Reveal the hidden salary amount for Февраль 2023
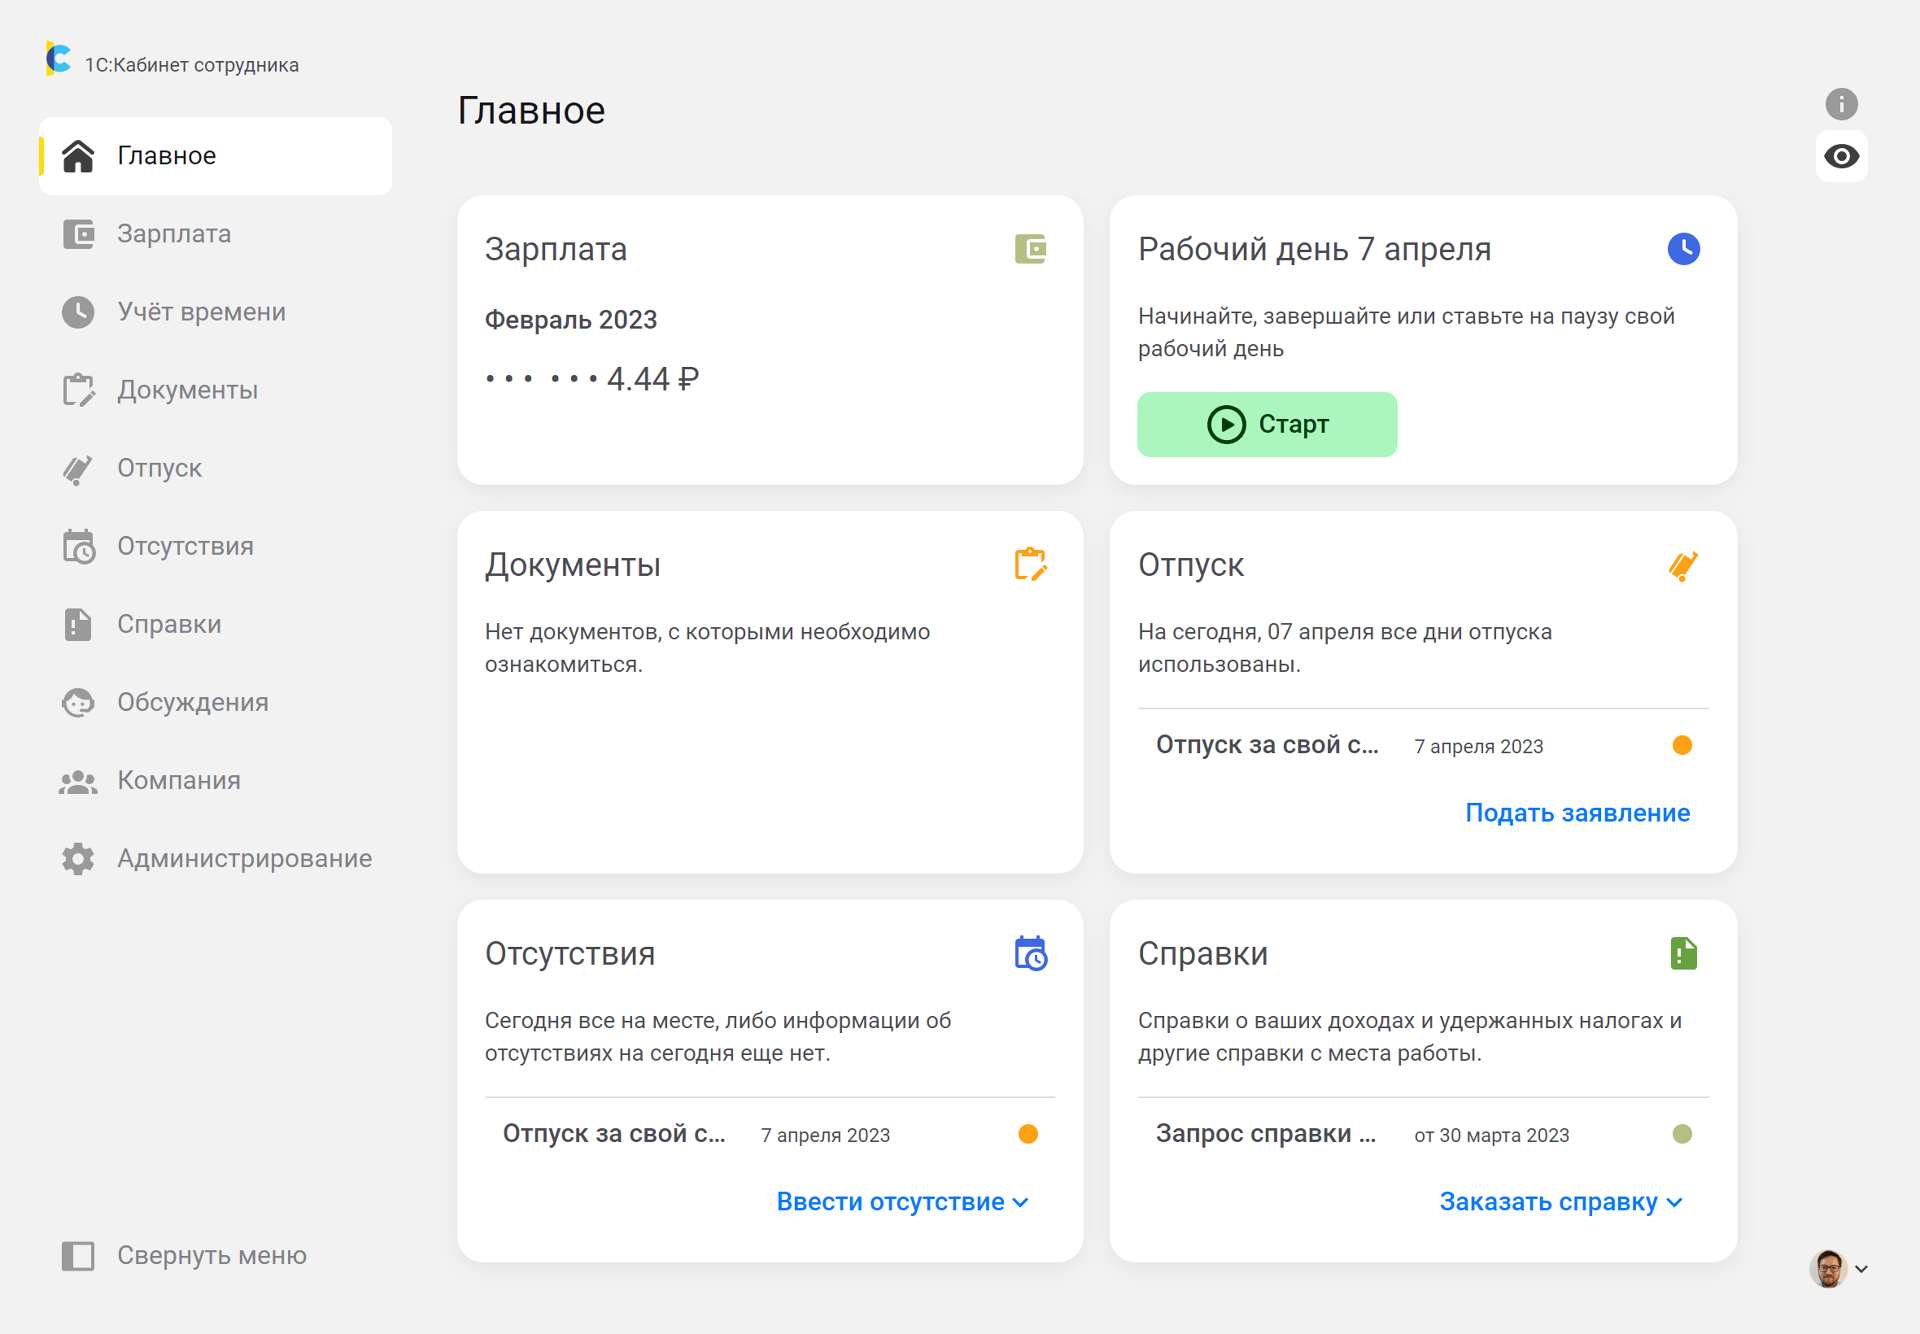 (x=592, y=379)
